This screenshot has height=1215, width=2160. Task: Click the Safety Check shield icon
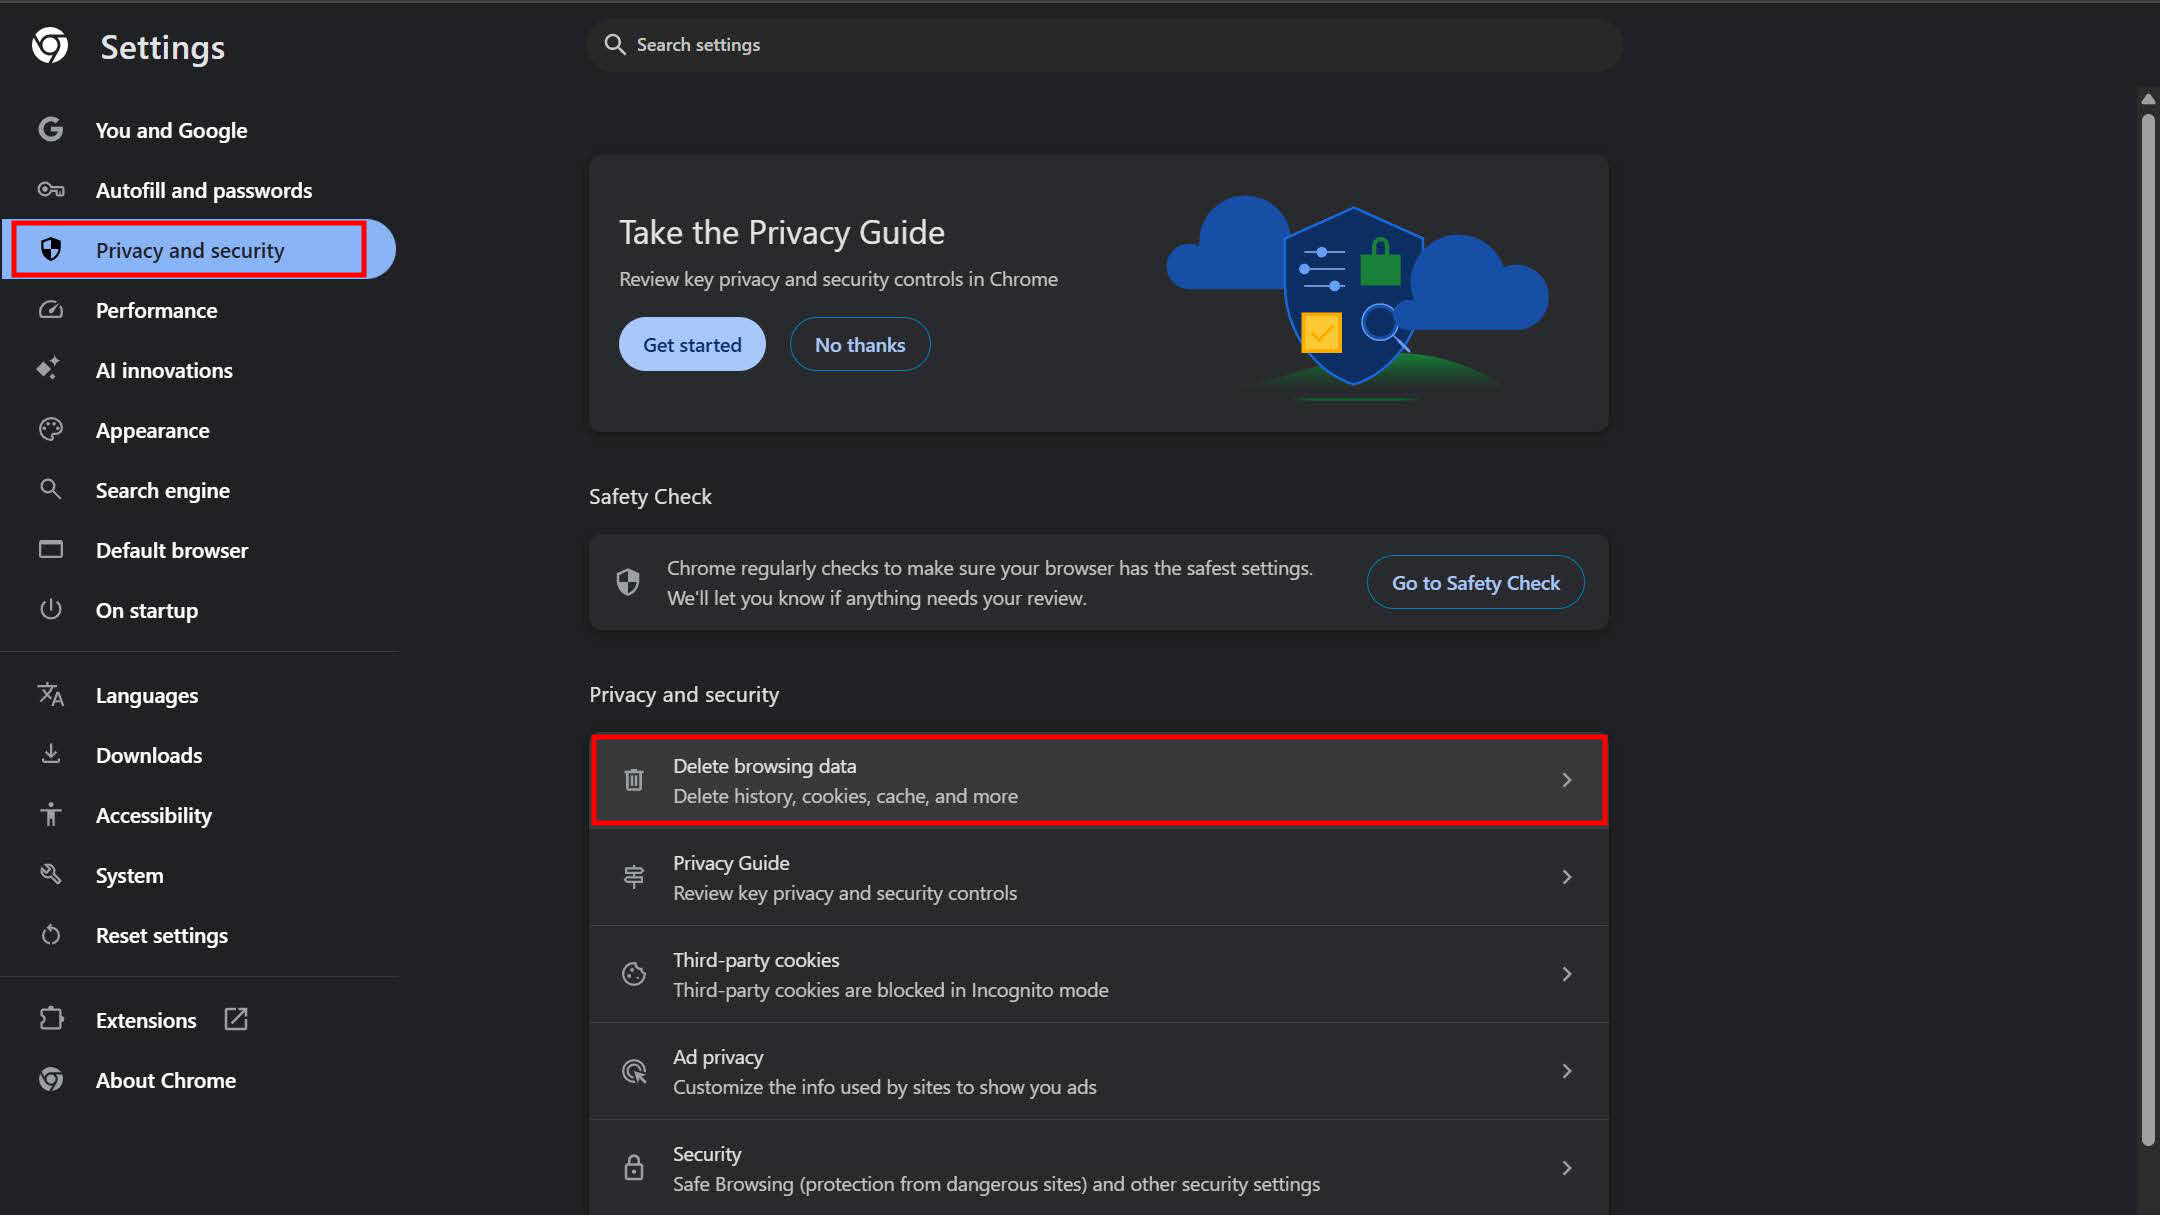628,582
